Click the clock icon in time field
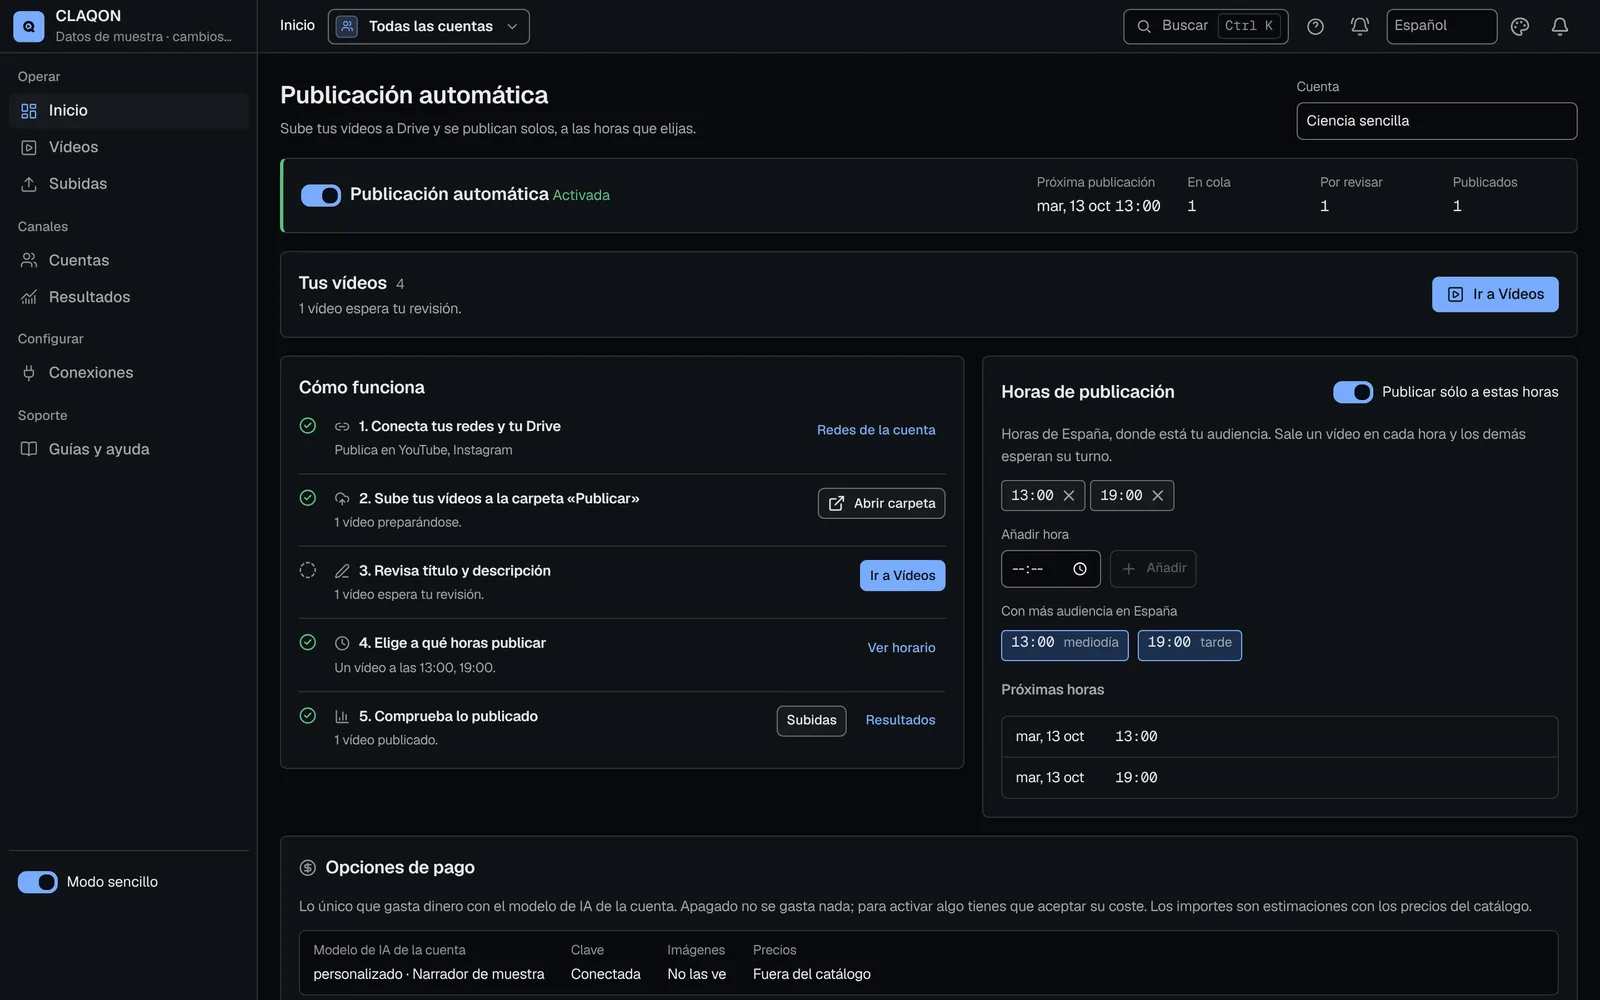Viewport: 1600px width, 1000px height. [1080, 569]
